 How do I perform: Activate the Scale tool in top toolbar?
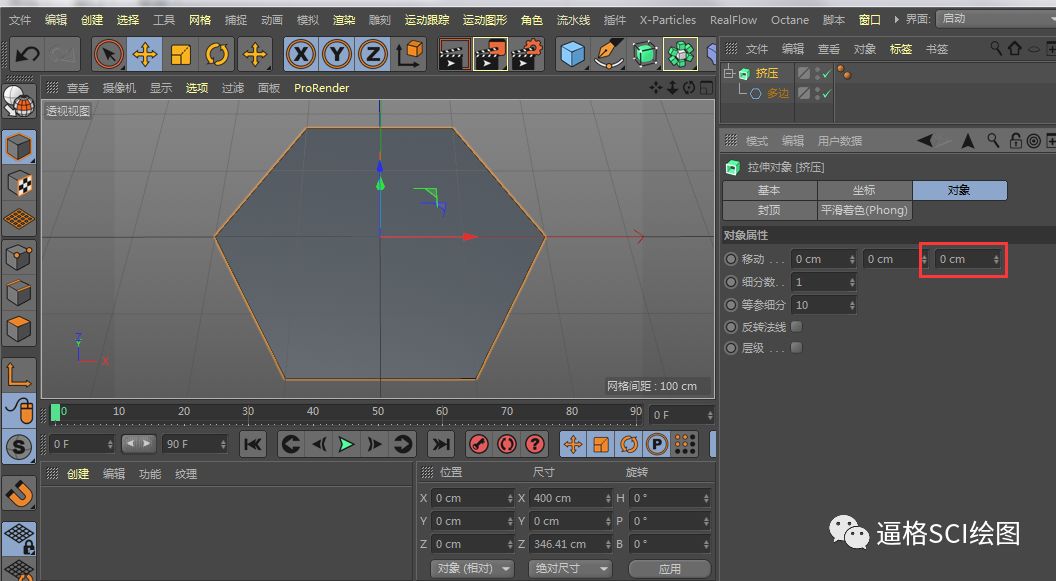pyautogui.click(x=181, y=54)
